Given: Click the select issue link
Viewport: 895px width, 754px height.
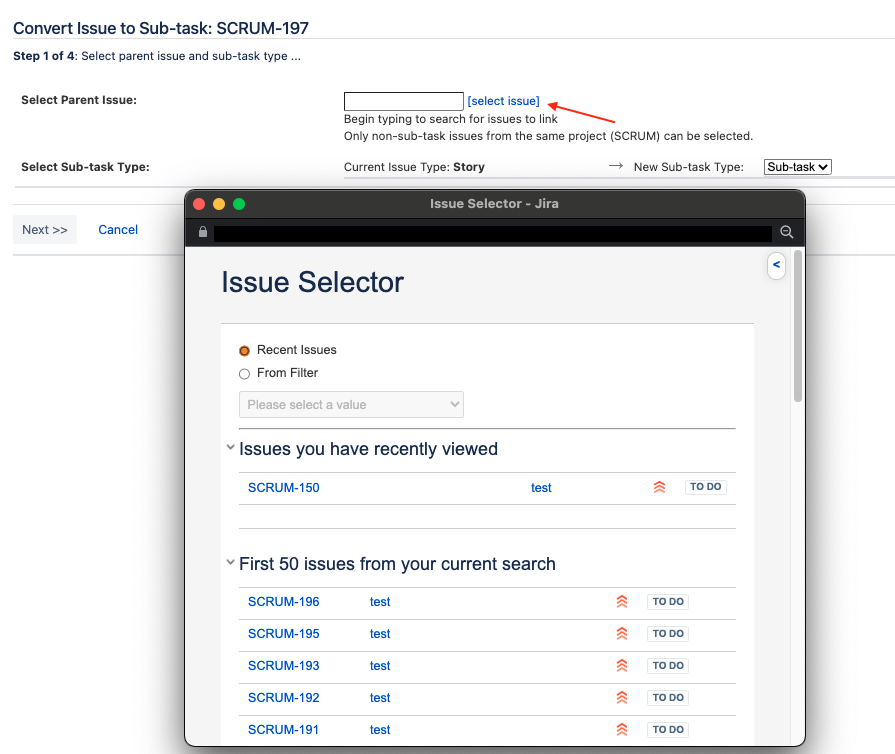Looking at the screenshot, I should tap(503, 100).
